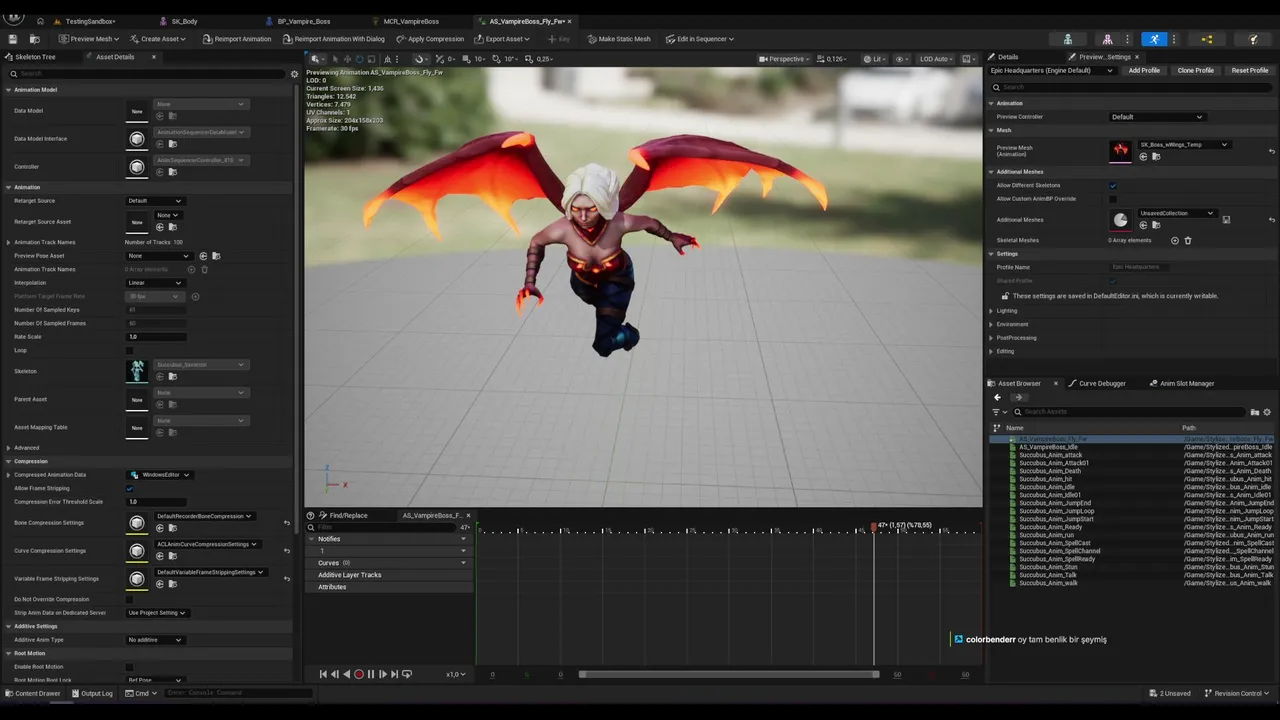Click Make Static Mesh
This screenshot has width=1280, height=720.
pyautogui.click(x=619, y=39)
